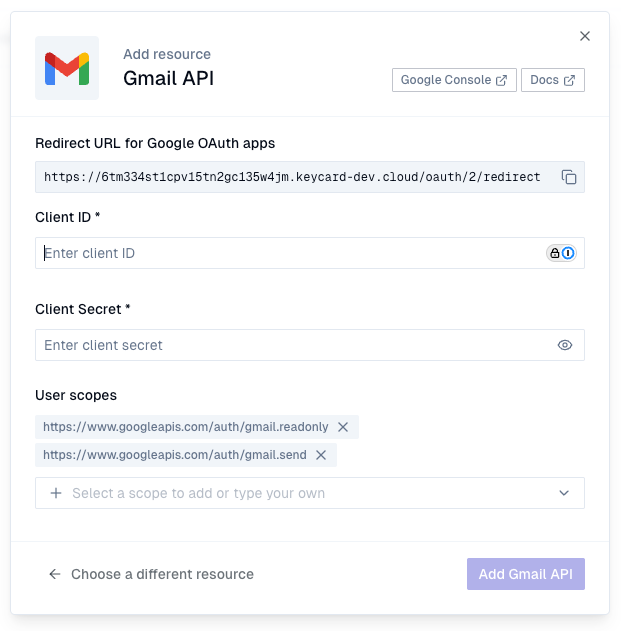
Task: Focus the Client Secret input field
Action: coord(309,345)
